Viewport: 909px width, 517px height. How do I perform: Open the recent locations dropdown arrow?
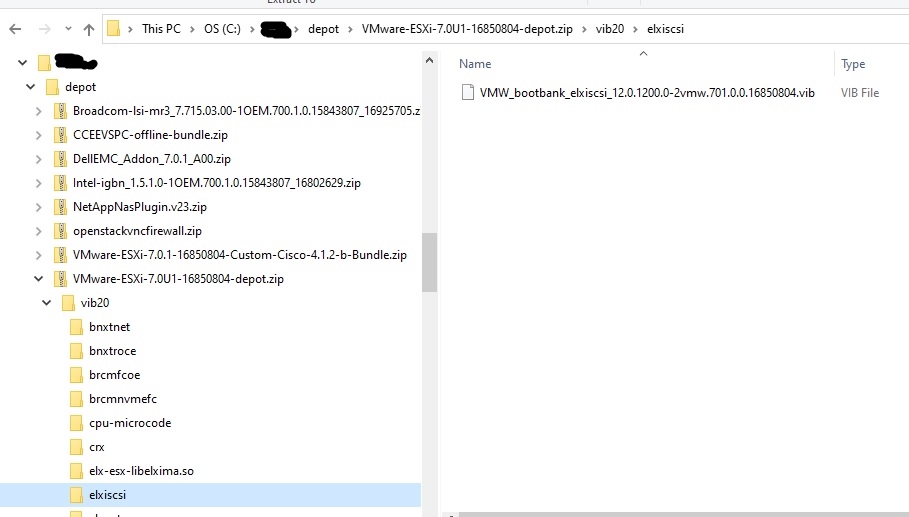click(x=68, y=28)
